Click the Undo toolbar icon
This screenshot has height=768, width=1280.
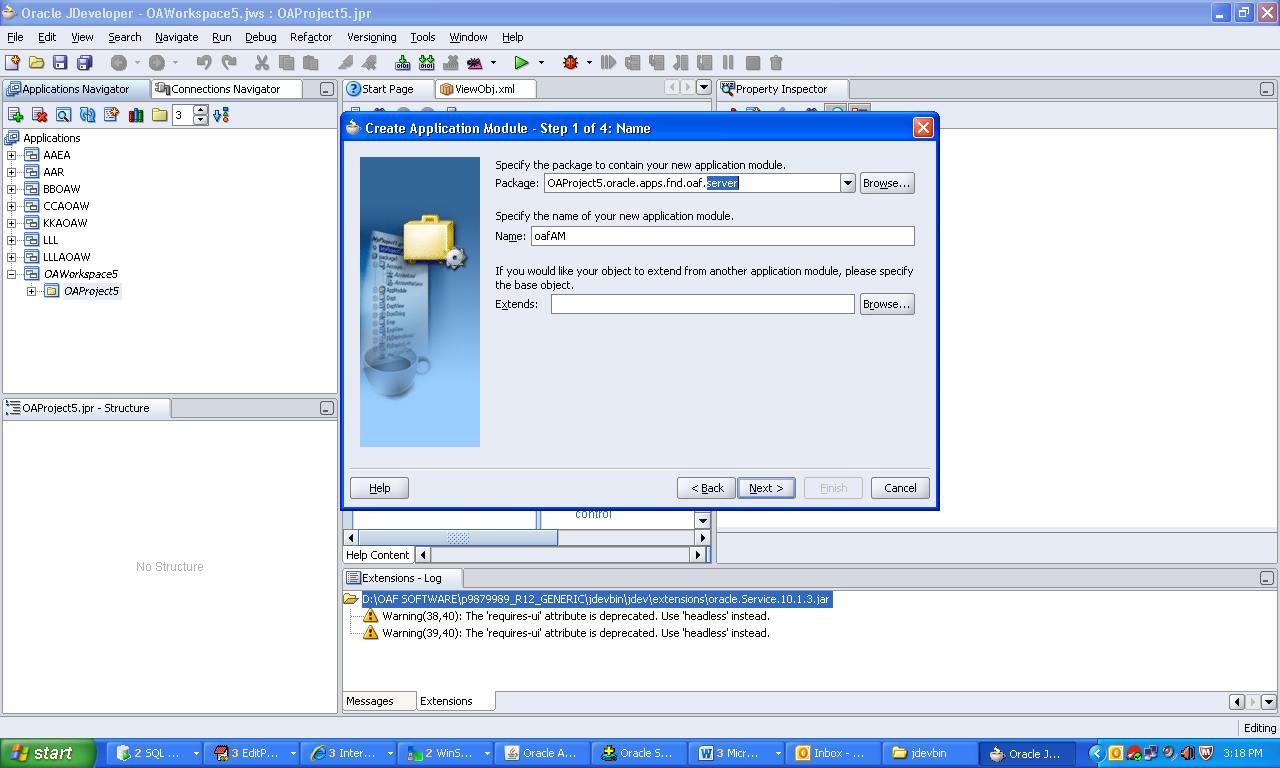pyautogui.click(x=204, y=62)
